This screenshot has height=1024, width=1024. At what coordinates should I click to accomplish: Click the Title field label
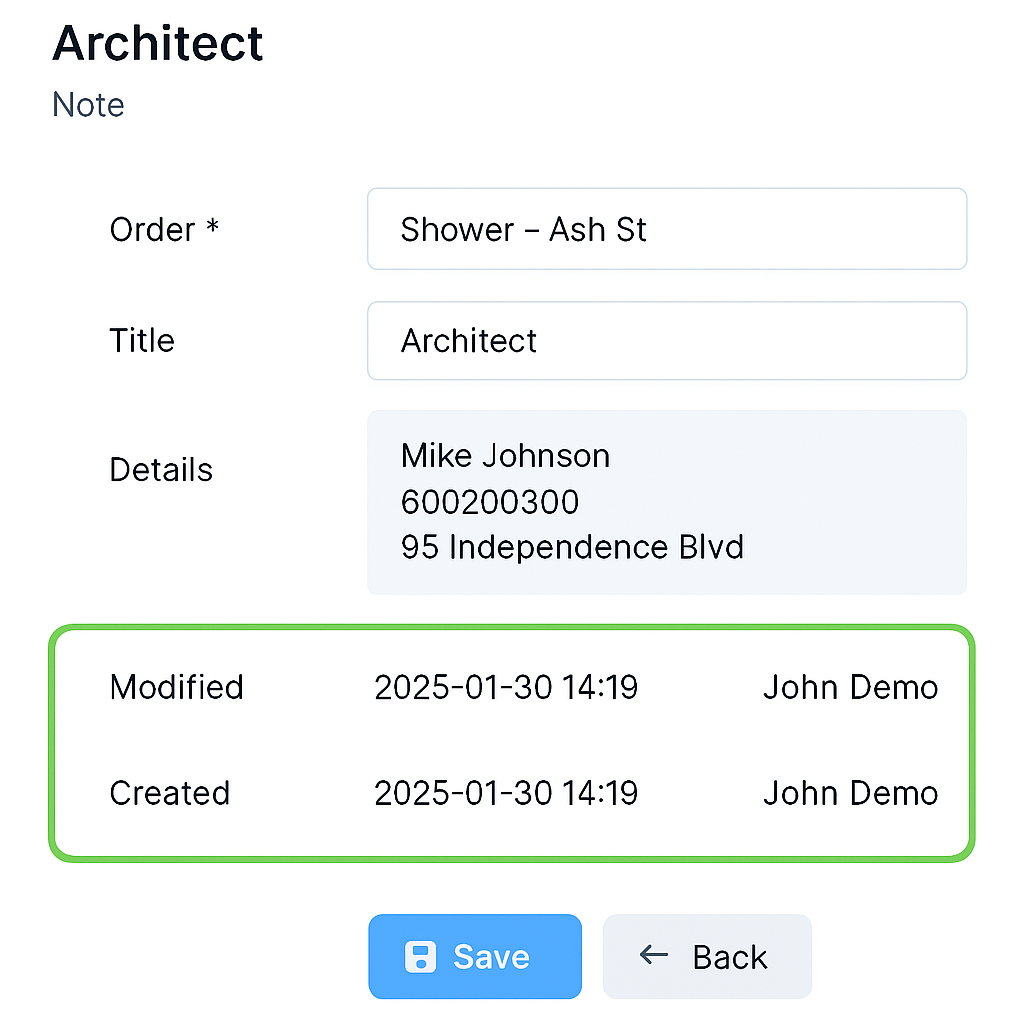(142, 340)
